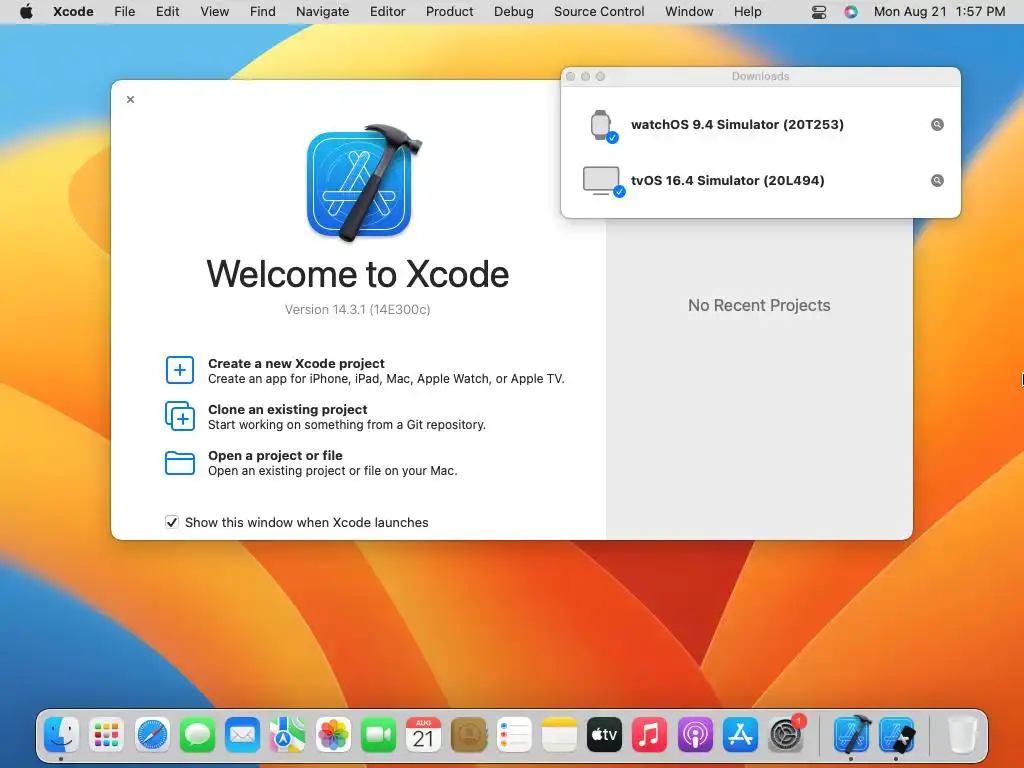Click Create a new Xcode project title
The width and height of the screenshot is (1024, 768).
click(296, 364)
